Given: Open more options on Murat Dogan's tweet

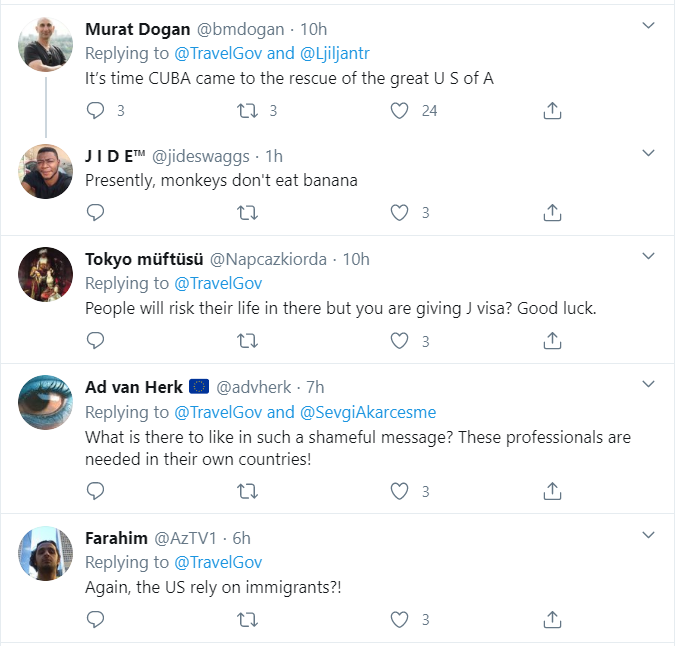Looking at the screenshot, I should coord(648,25).
